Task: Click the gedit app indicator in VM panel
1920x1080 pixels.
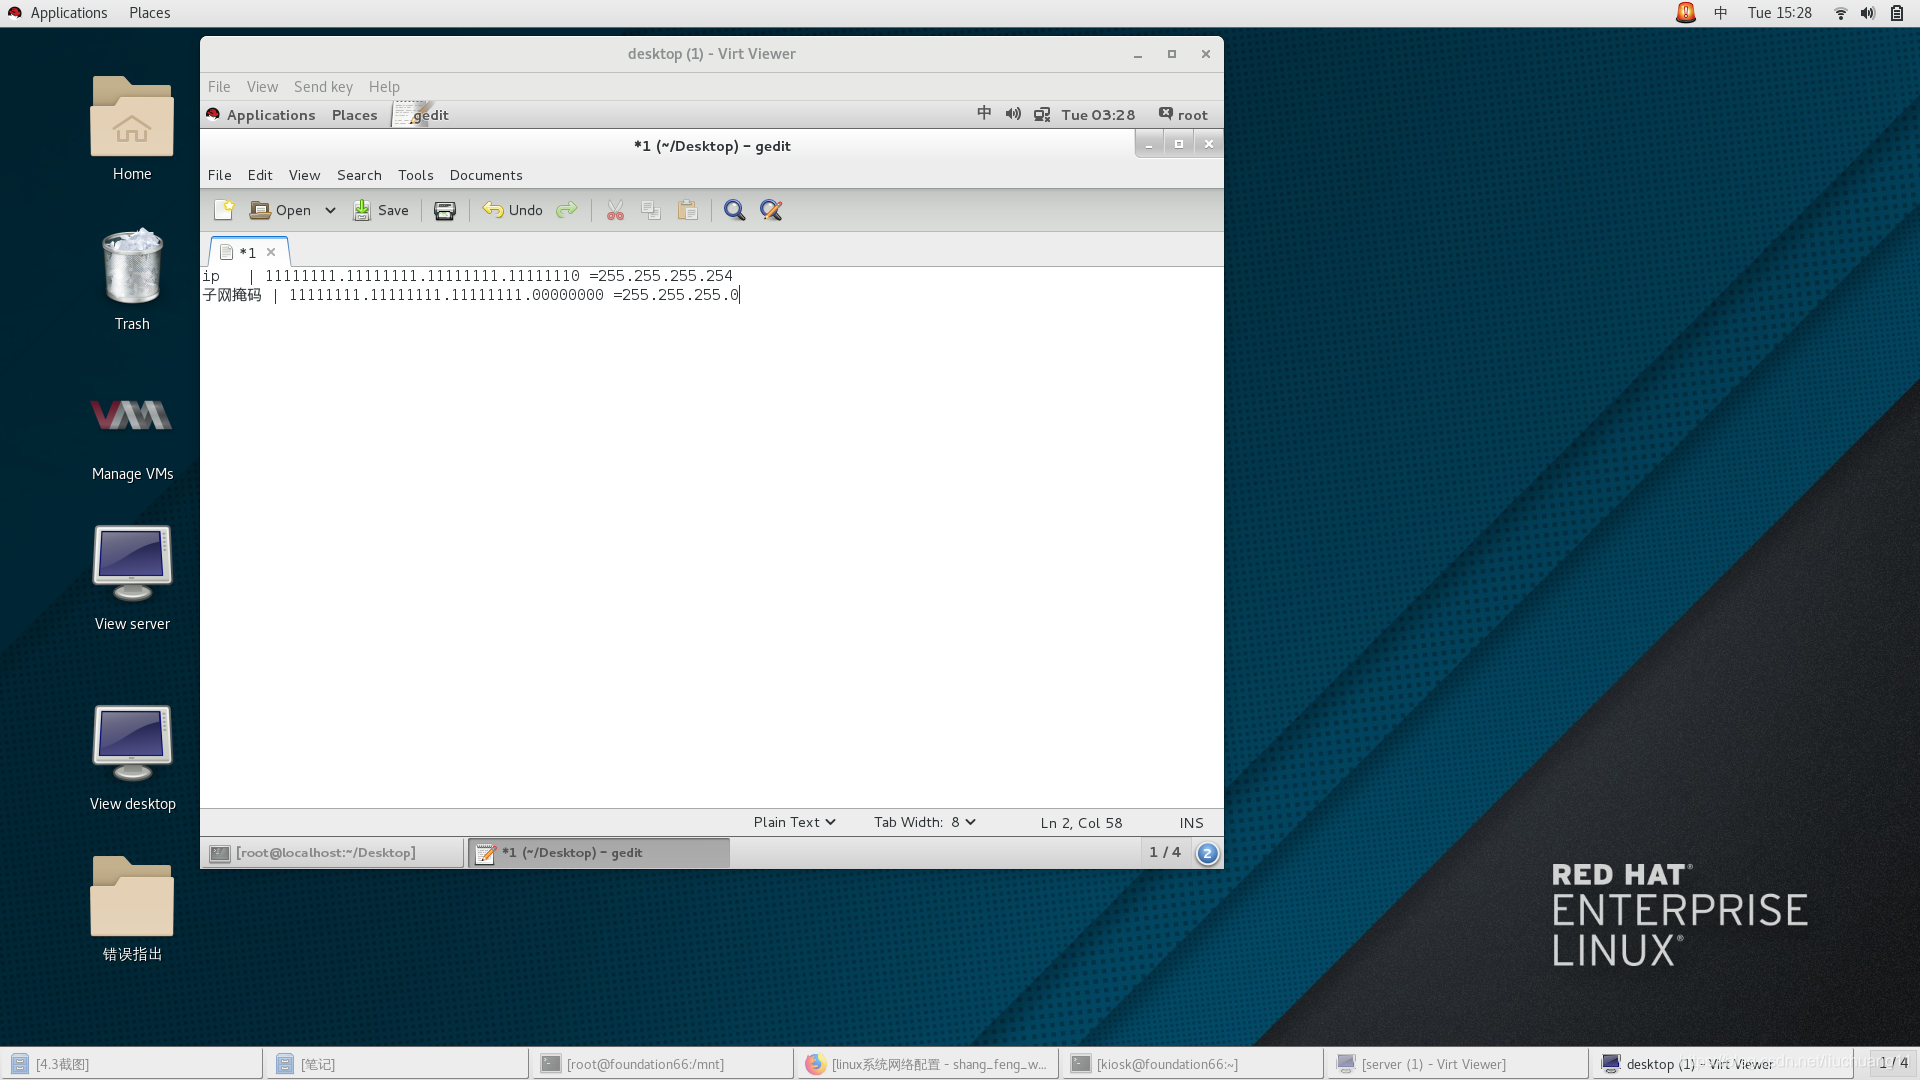Action: click(x=421, y=115)
